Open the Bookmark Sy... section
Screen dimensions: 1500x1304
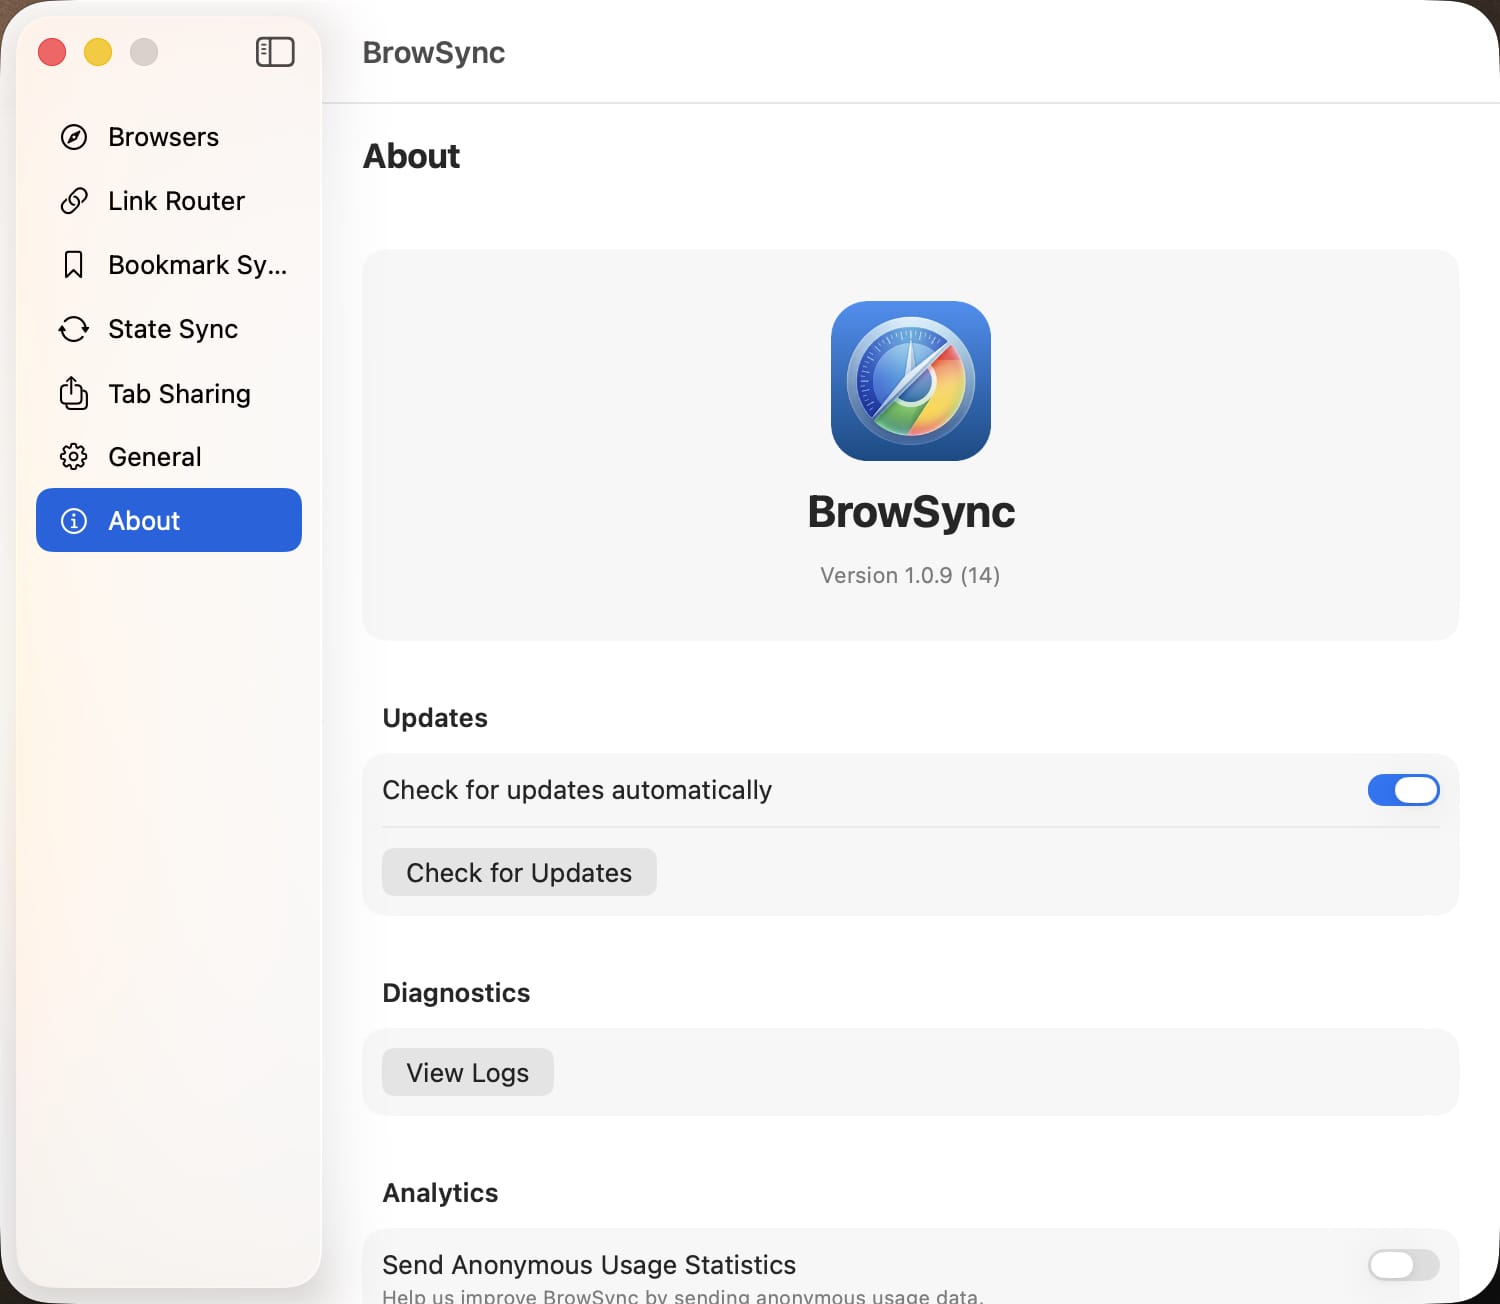click(x=169, y=265)
